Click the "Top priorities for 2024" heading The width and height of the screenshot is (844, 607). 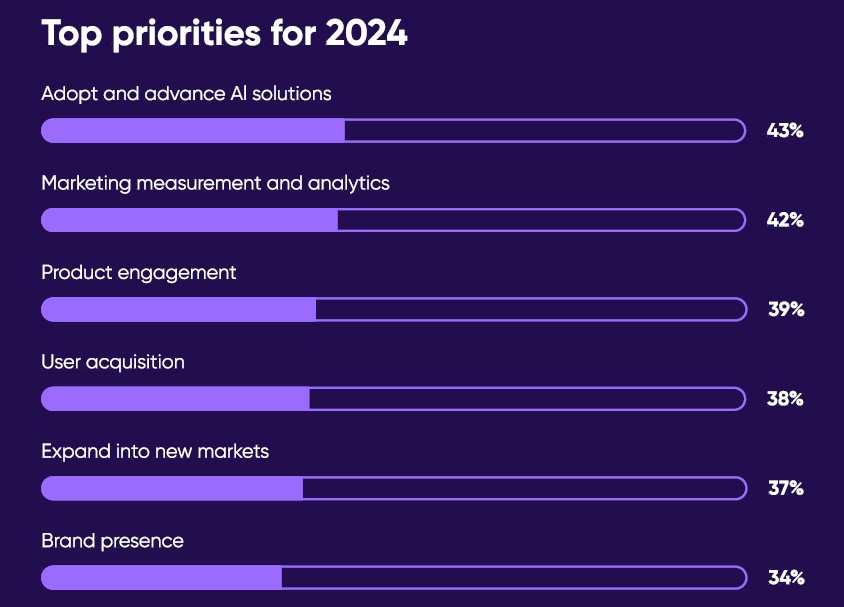[x=224, y=33]
